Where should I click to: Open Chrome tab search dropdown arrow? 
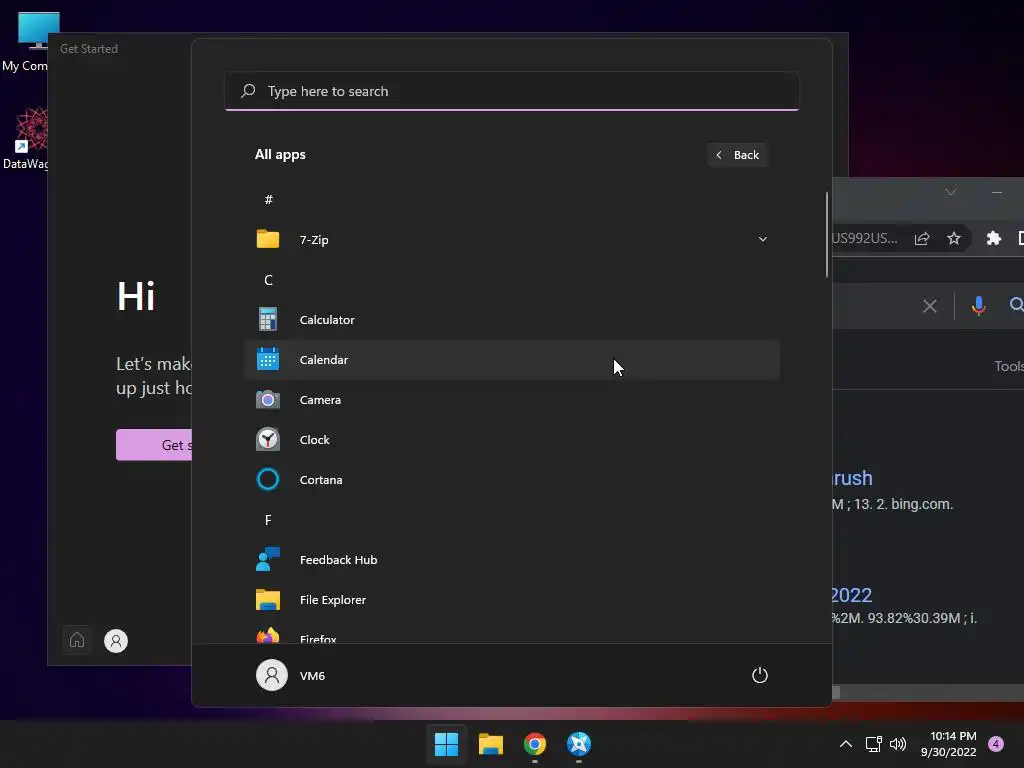[951, 192]
